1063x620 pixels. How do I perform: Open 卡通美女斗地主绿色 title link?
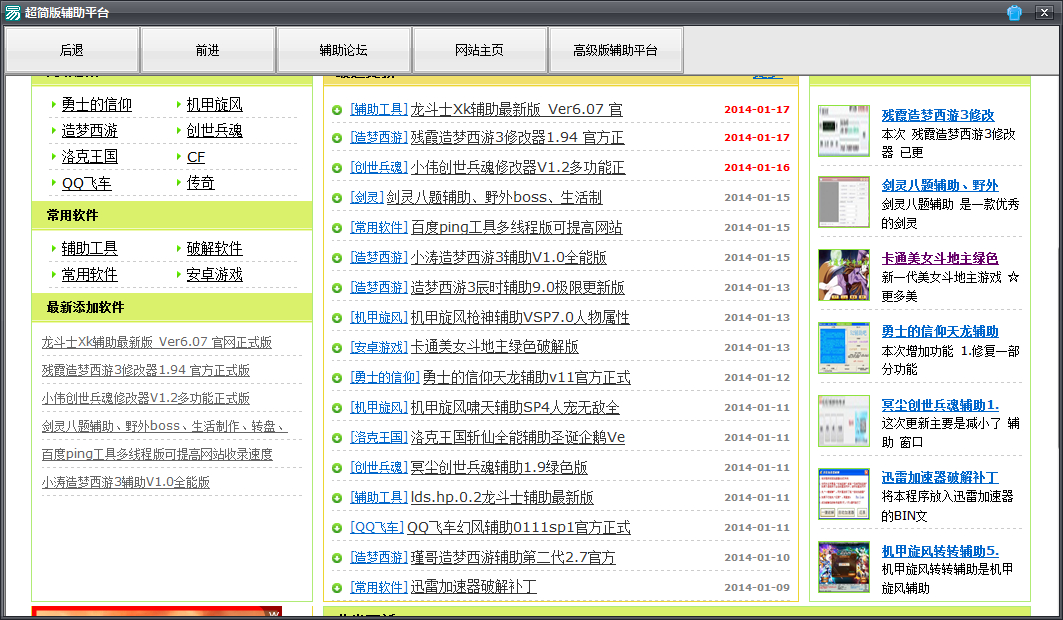940,258
